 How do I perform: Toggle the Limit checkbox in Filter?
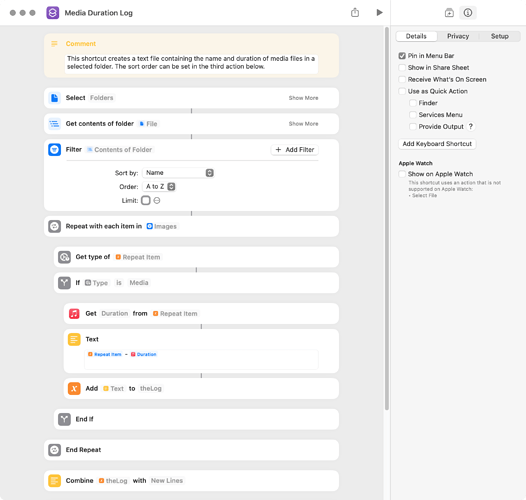pos(146,200)
